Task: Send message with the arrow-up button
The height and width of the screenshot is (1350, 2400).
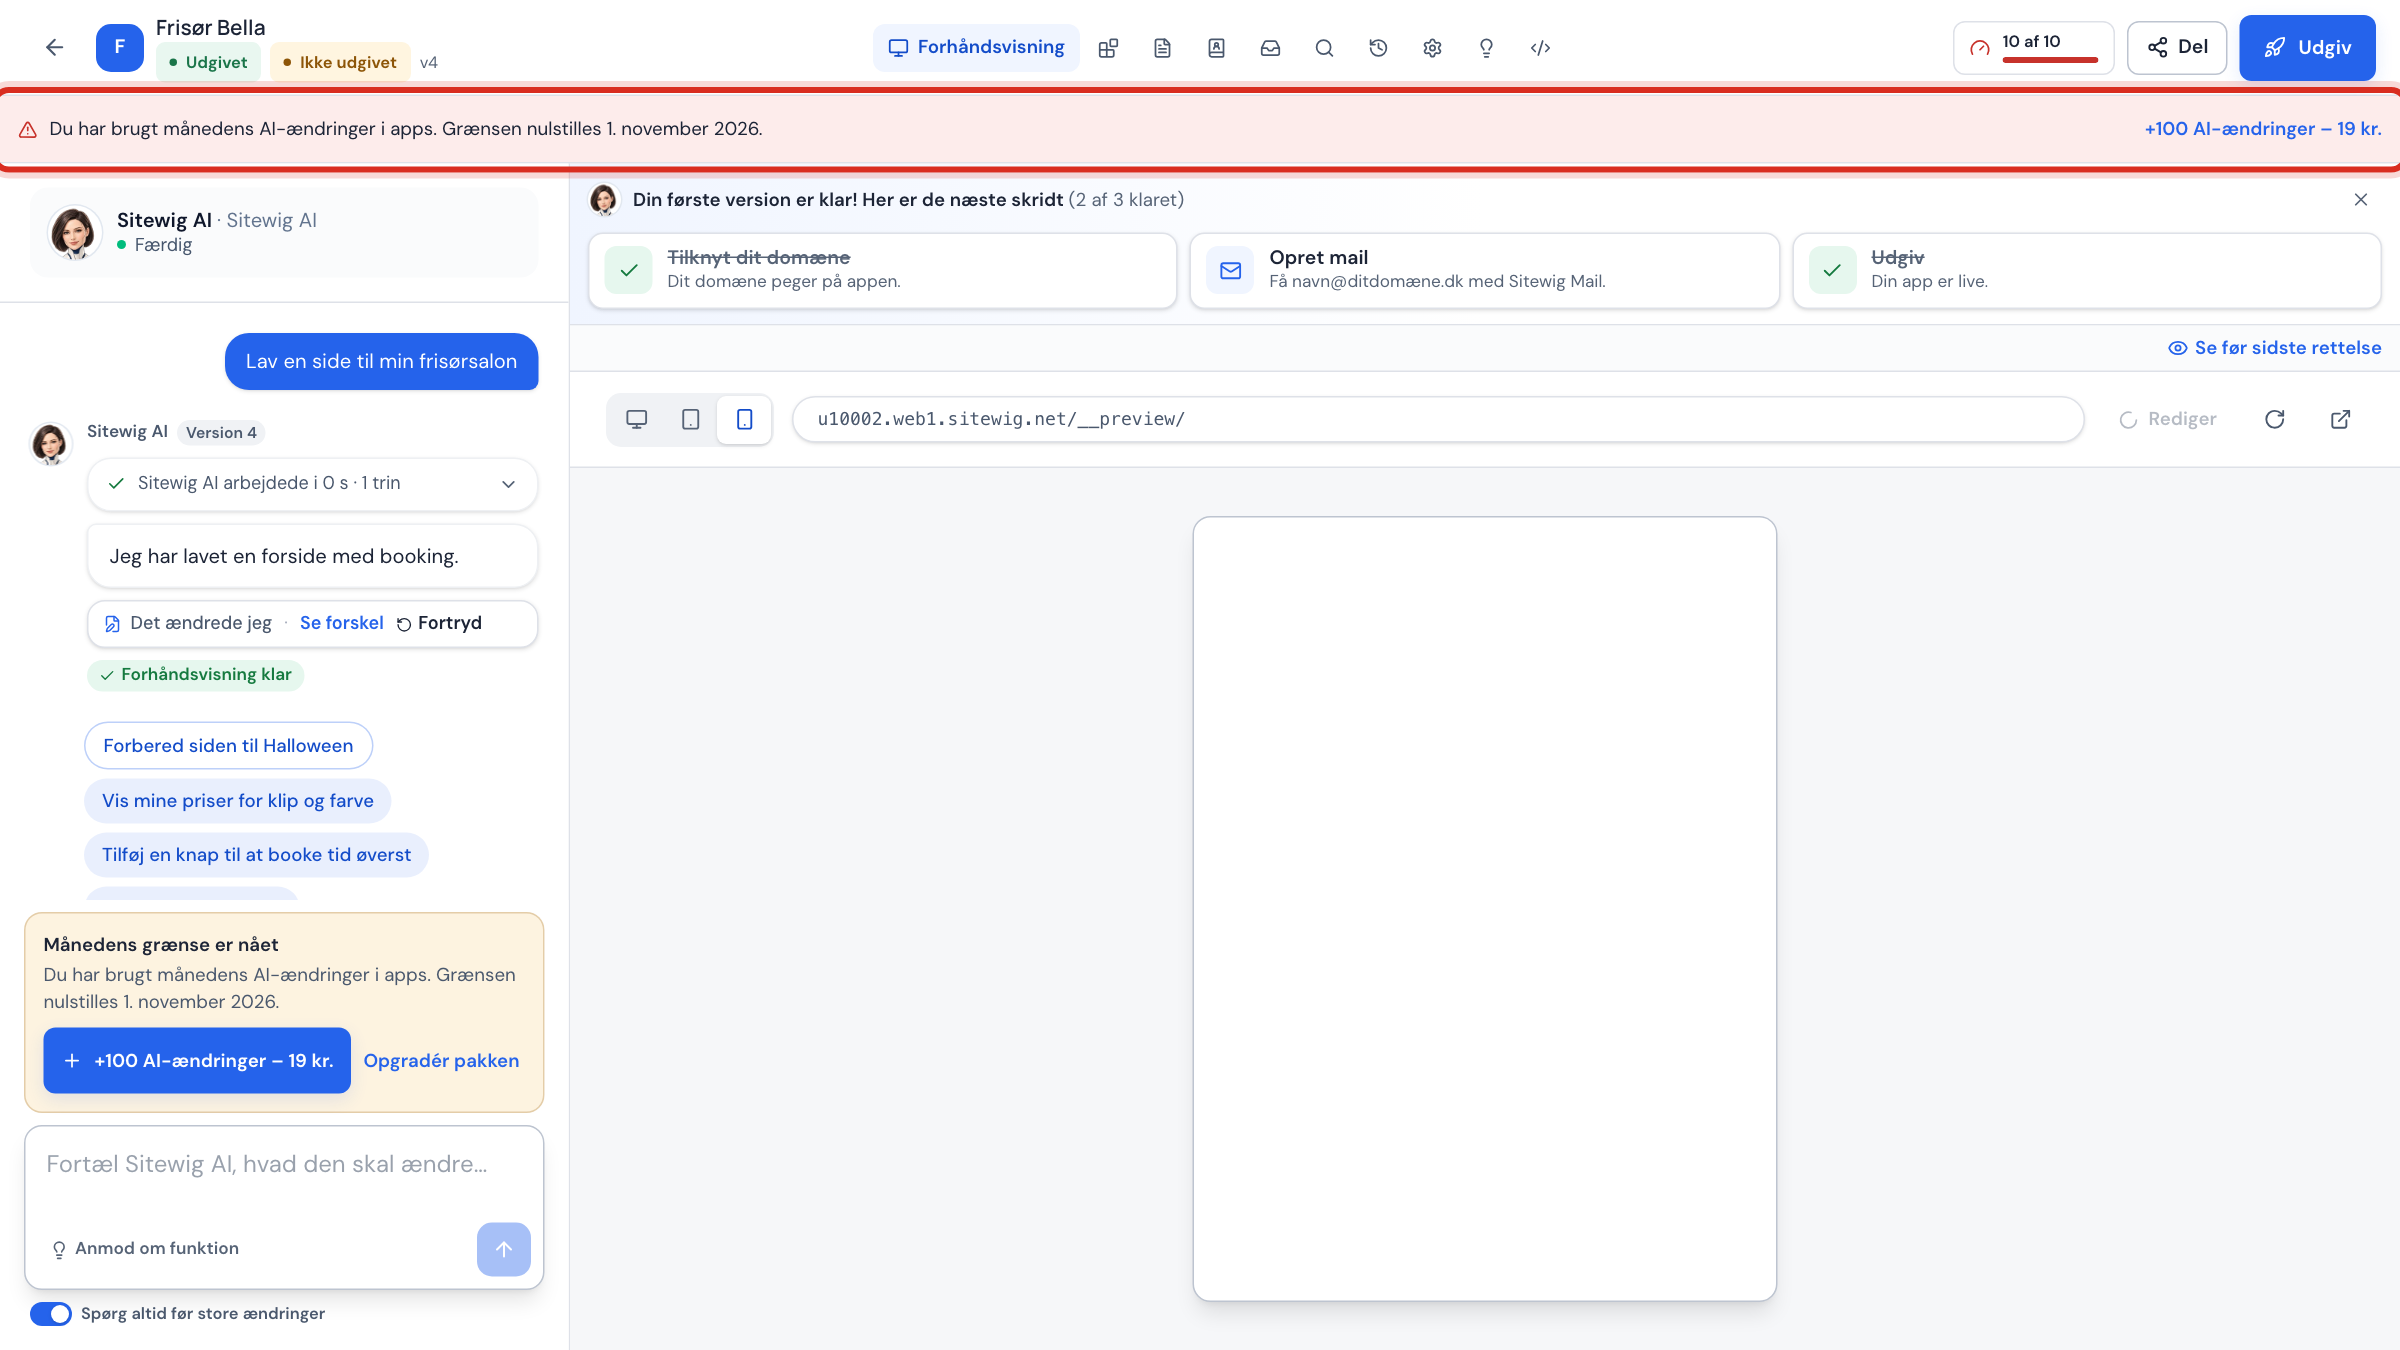Action: point(504,1249)
